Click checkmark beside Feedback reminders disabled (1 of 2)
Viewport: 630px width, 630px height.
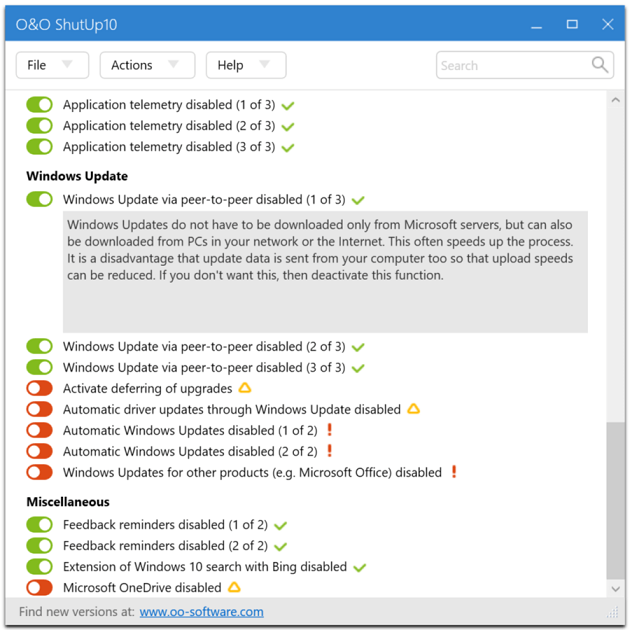(280, 526)
